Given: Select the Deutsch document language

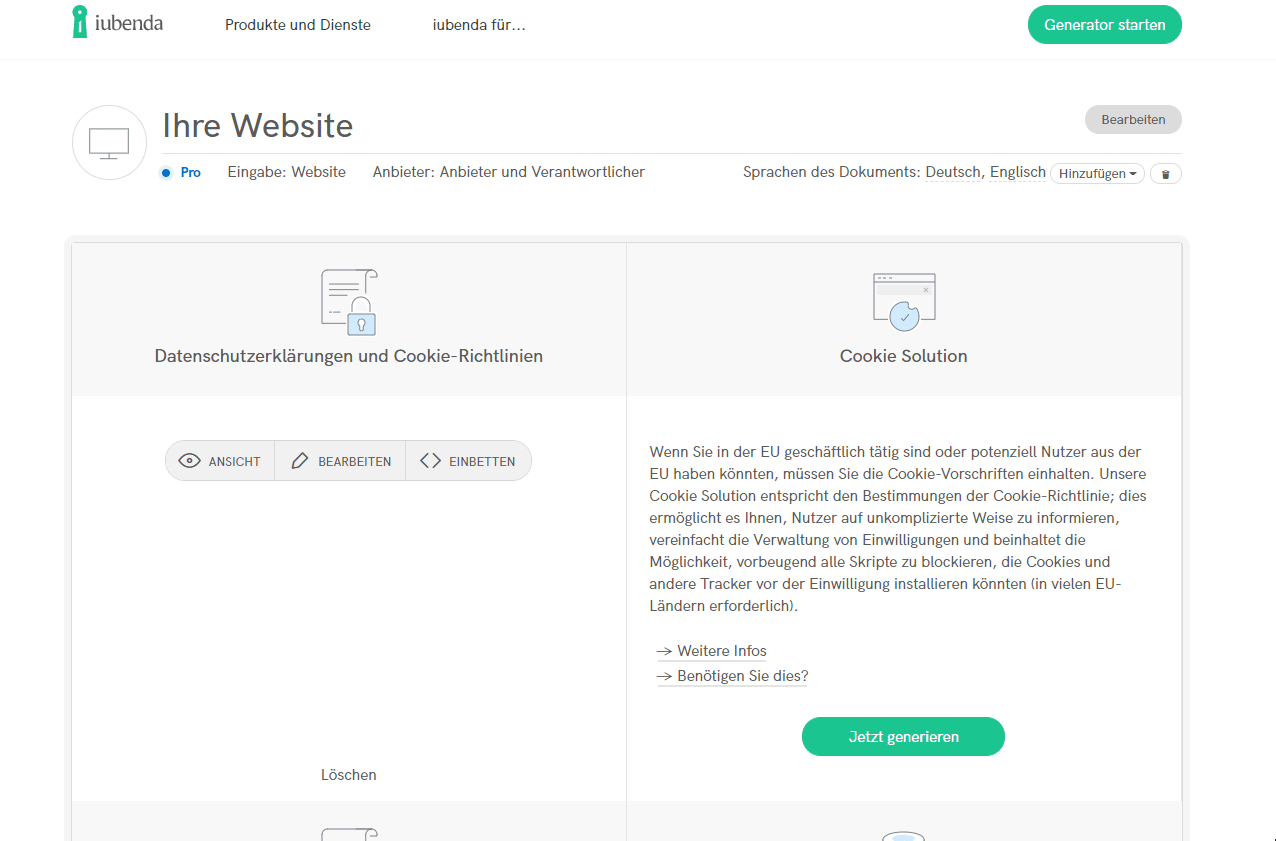Looking at the screenshot, I should [x=951, y=171].
